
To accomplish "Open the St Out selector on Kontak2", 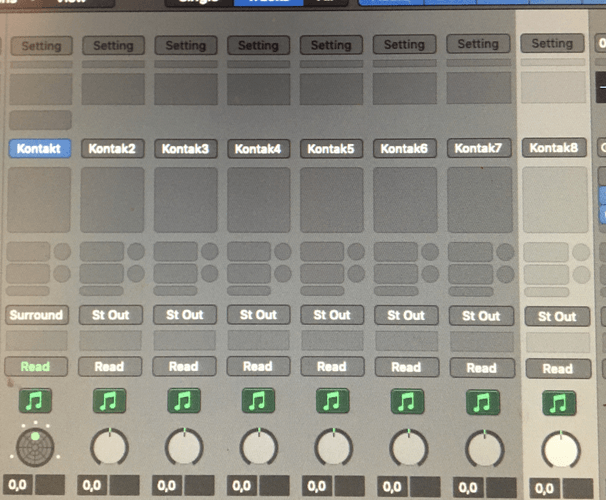I will [x=111, y=315].
